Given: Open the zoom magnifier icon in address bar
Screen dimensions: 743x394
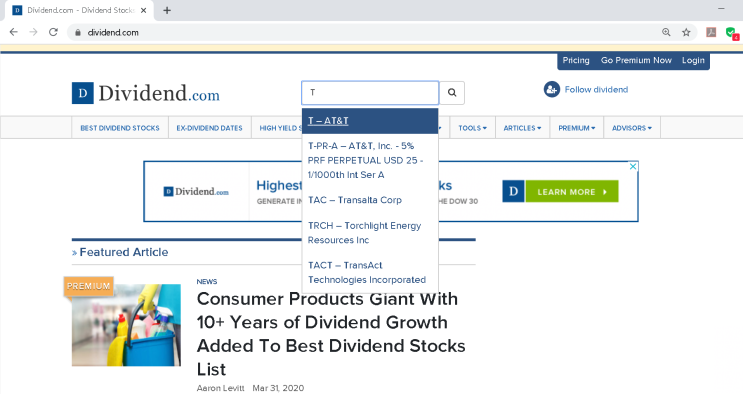Looking at the screenshot, I should pyautogui.click(x=666, y=32).
